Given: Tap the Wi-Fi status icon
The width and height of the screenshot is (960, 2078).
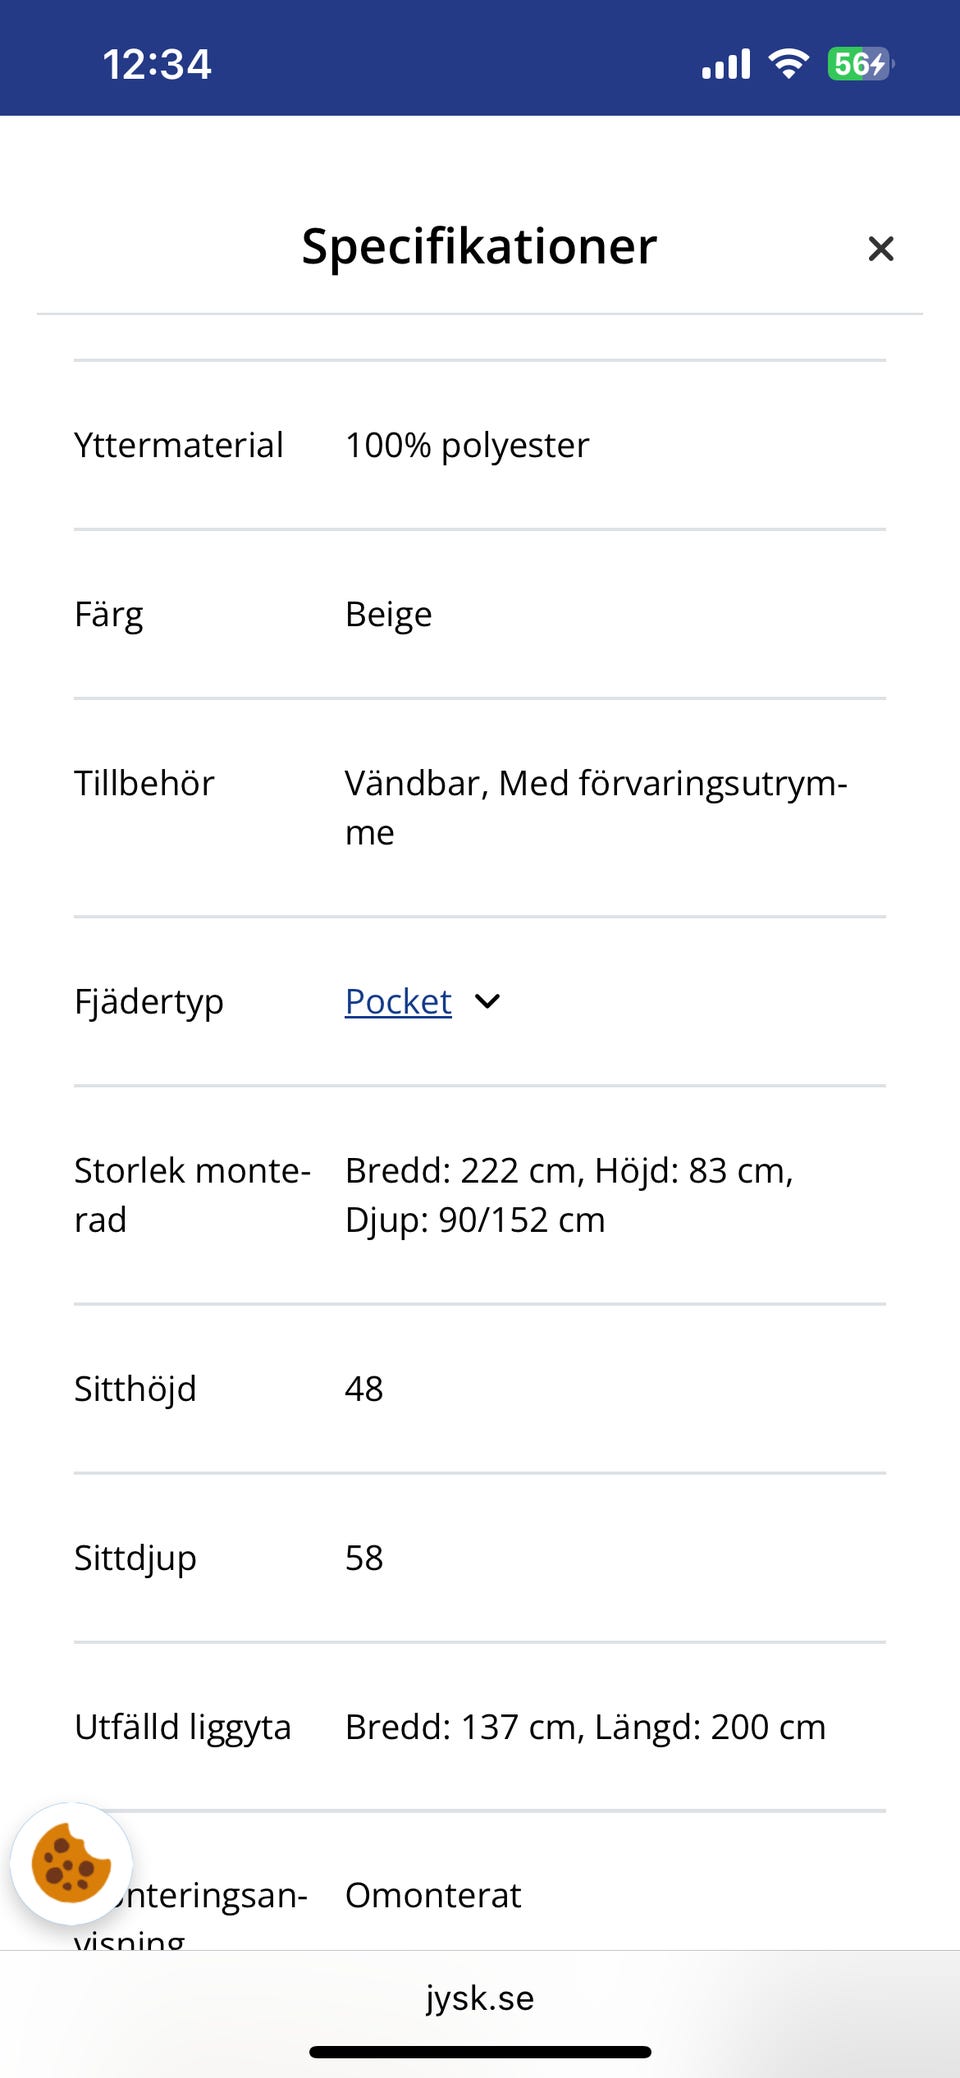Looking at the screenshot, I should click(x=788, y=64).
